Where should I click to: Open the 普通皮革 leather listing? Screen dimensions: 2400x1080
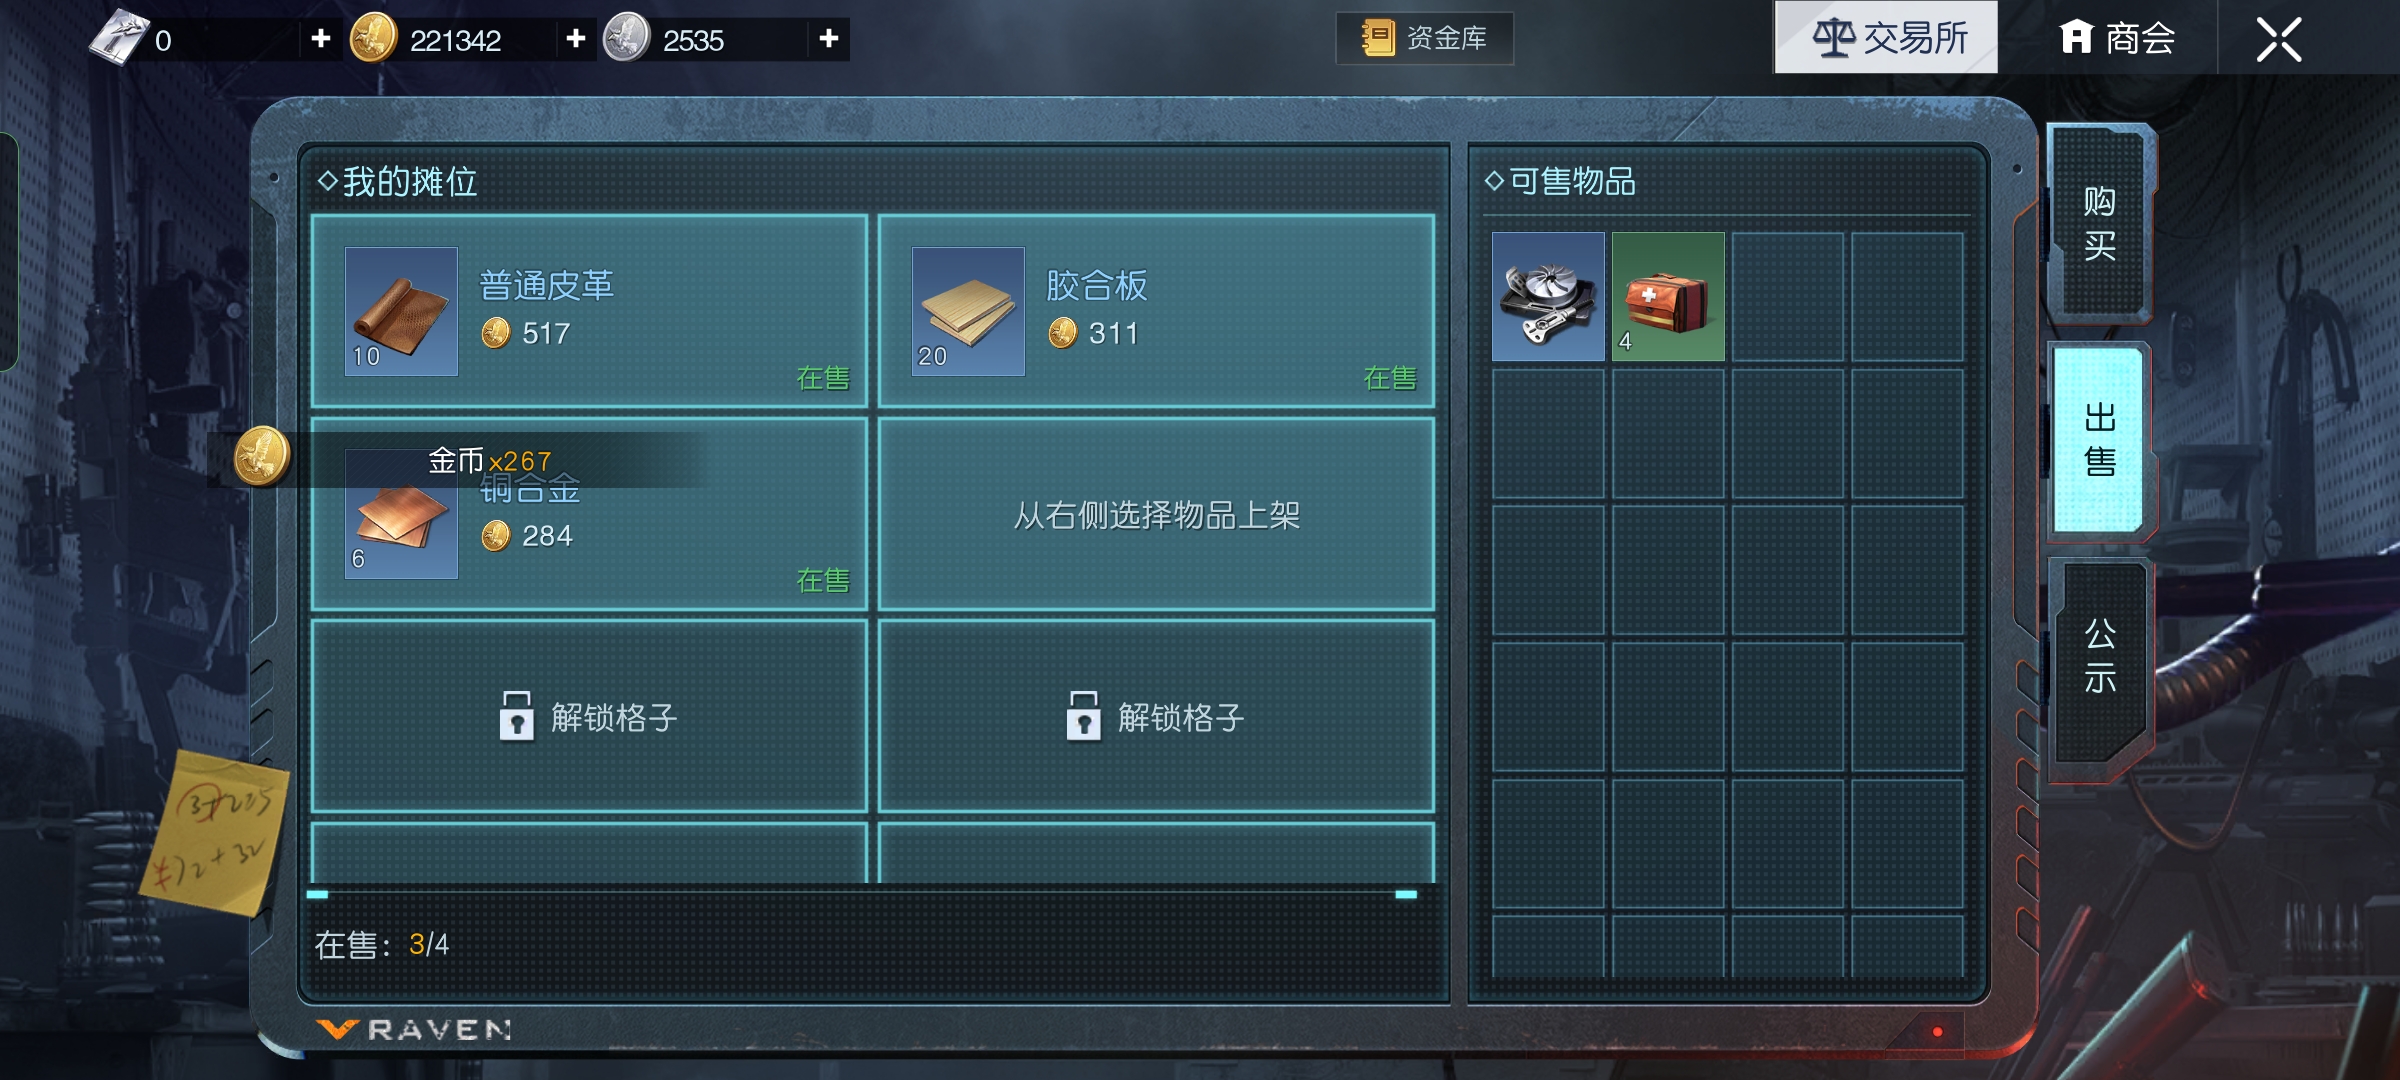[x=589, y=311]
